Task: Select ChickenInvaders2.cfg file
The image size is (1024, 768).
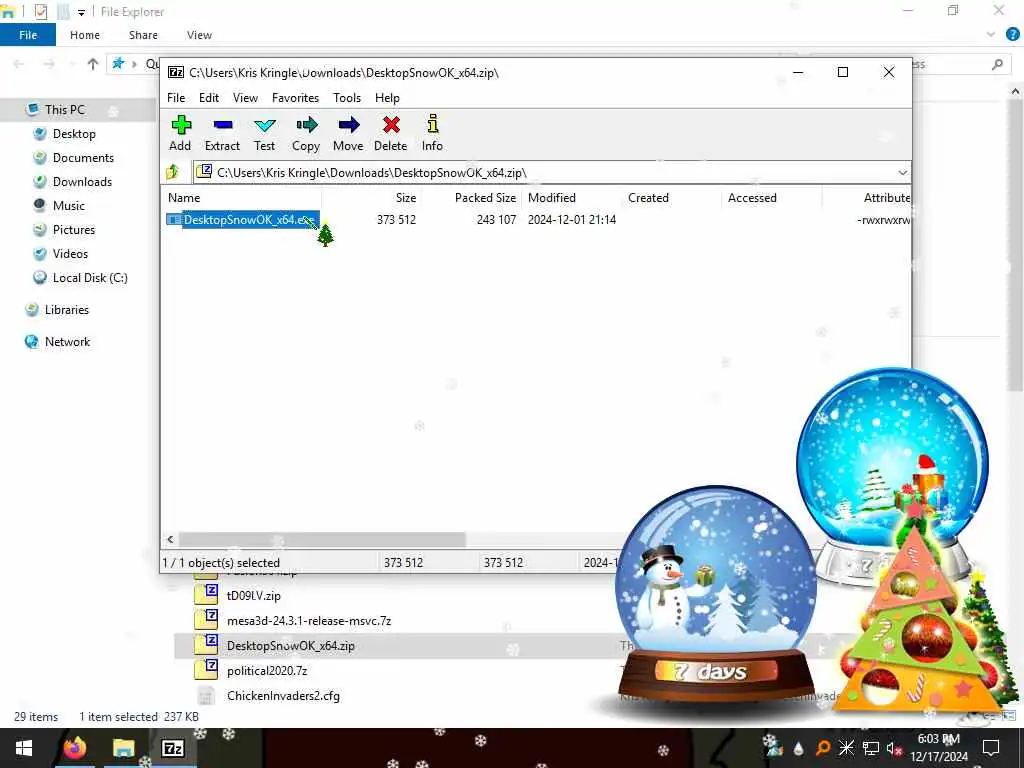Action: [x=283, y=696]
